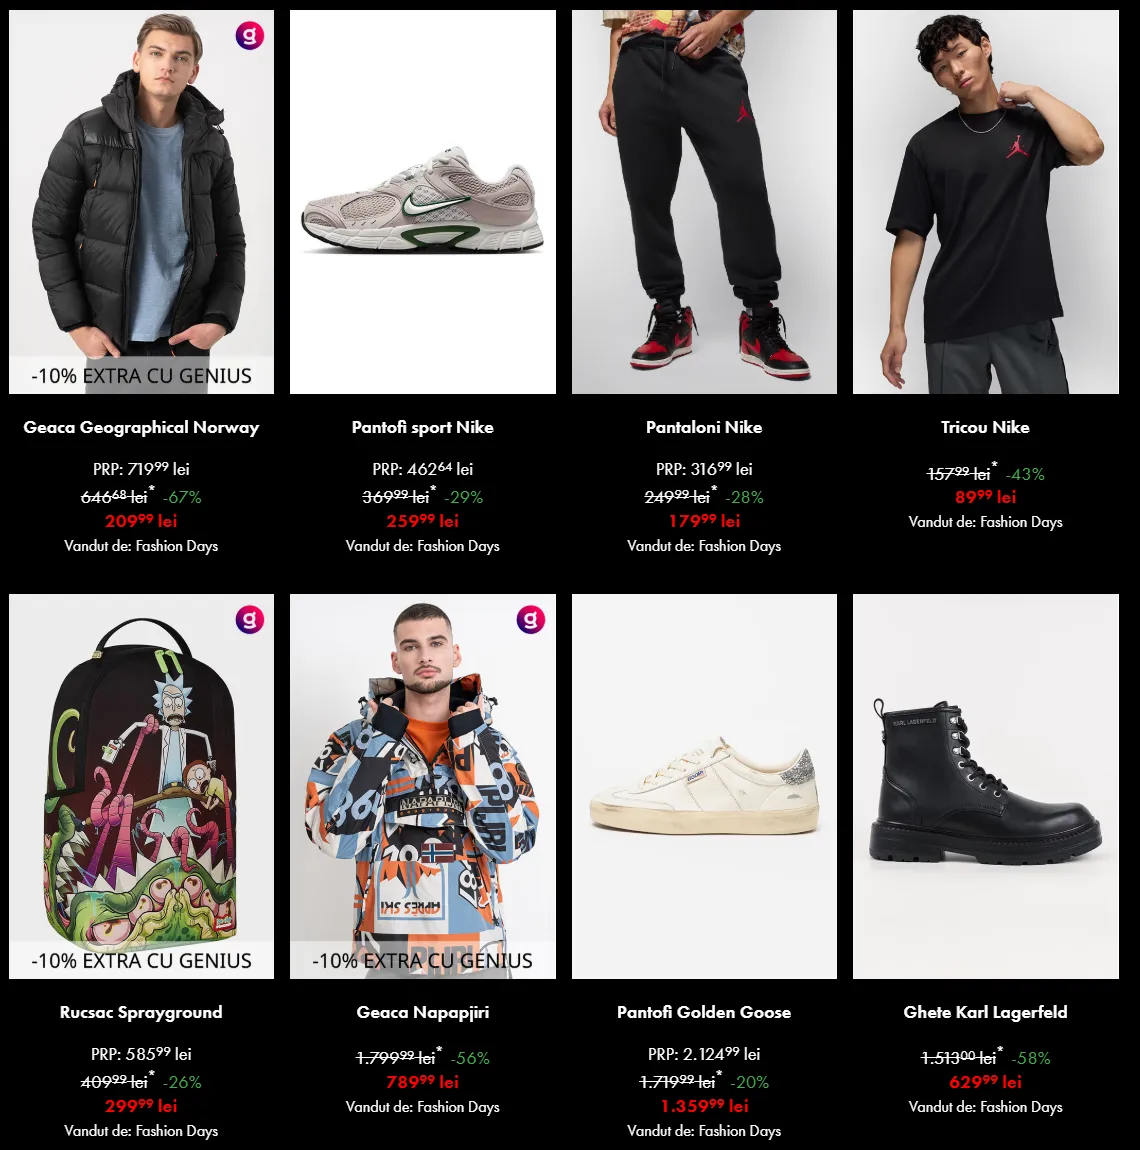The image size is (1140, 1150).
Task: Open the Nike black pants product image
Action: 704,202
